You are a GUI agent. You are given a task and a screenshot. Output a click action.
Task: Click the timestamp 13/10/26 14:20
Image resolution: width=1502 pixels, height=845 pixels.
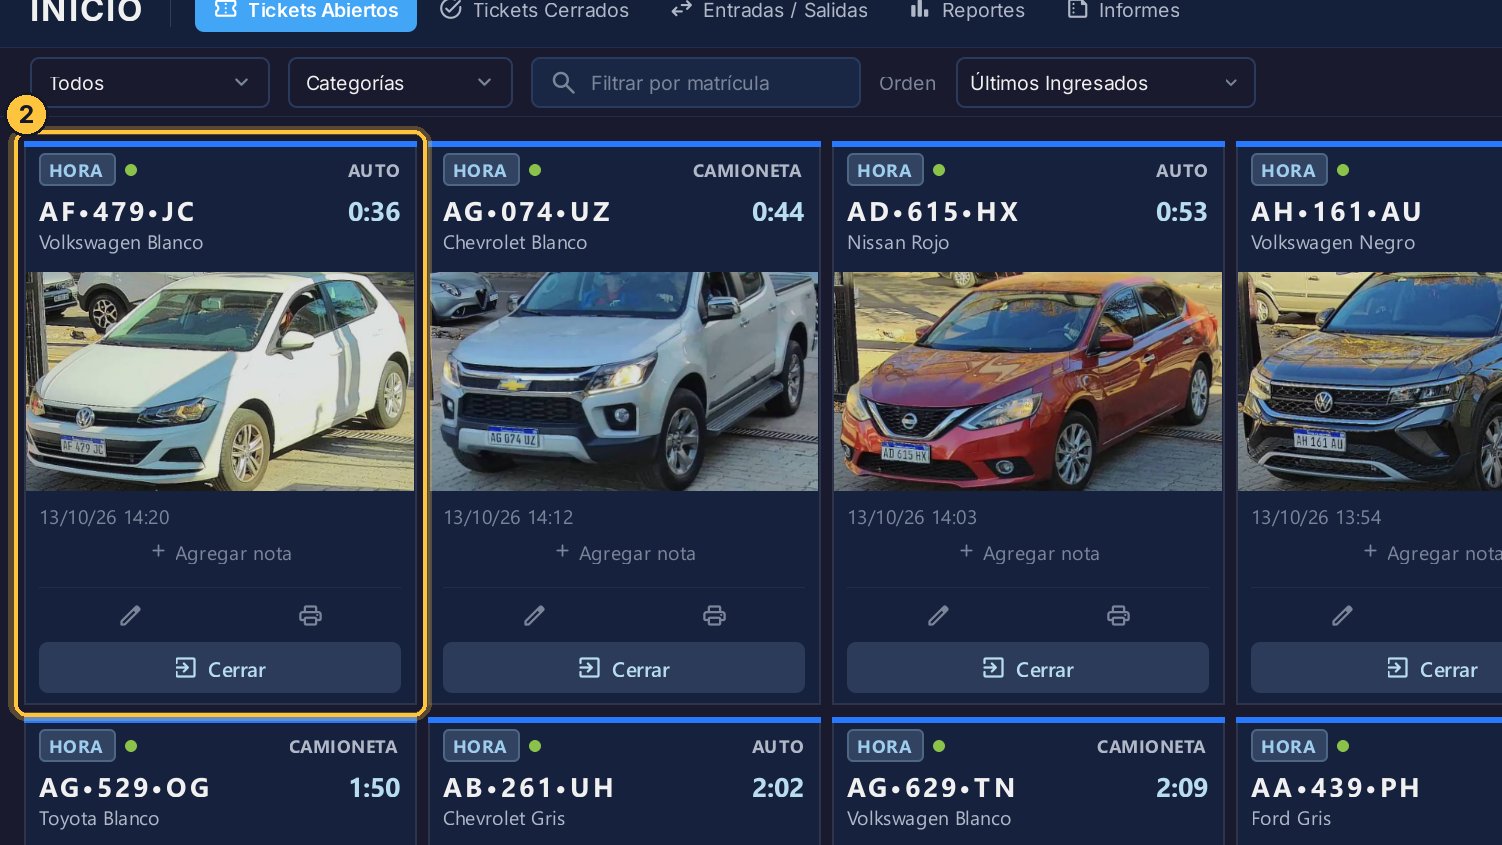tap(105, 517)
